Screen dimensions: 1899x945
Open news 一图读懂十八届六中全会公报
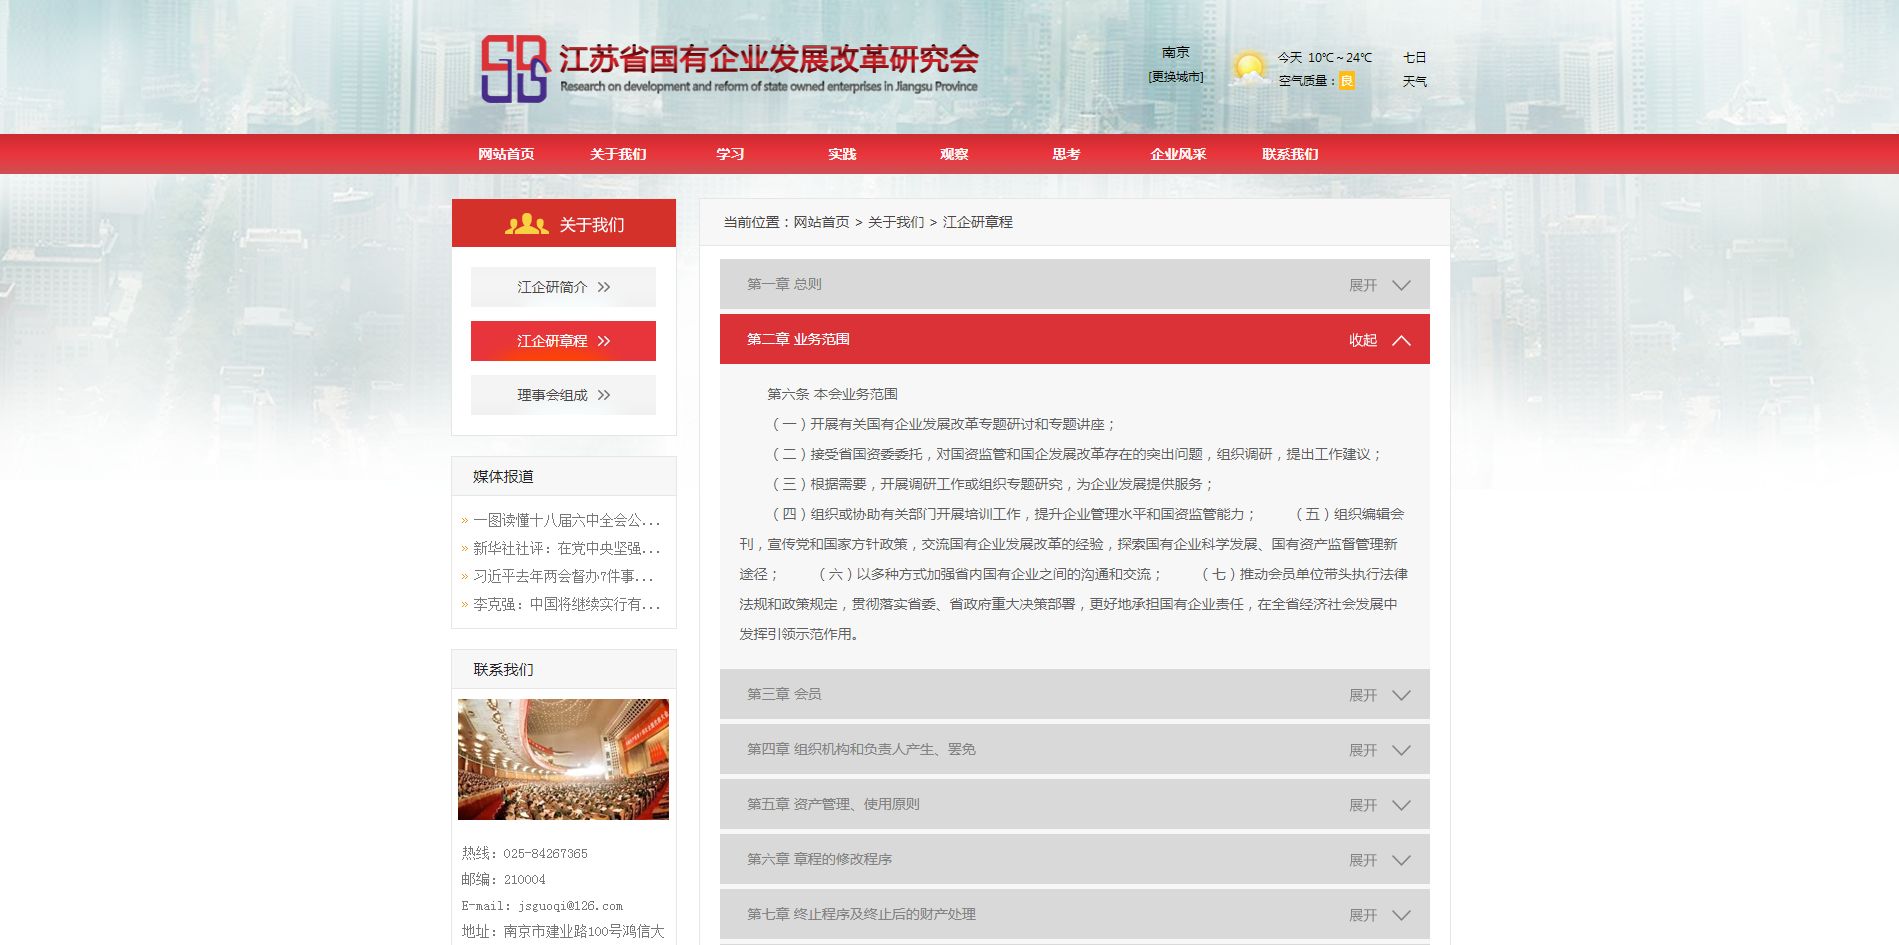click(x=566, y=520)
